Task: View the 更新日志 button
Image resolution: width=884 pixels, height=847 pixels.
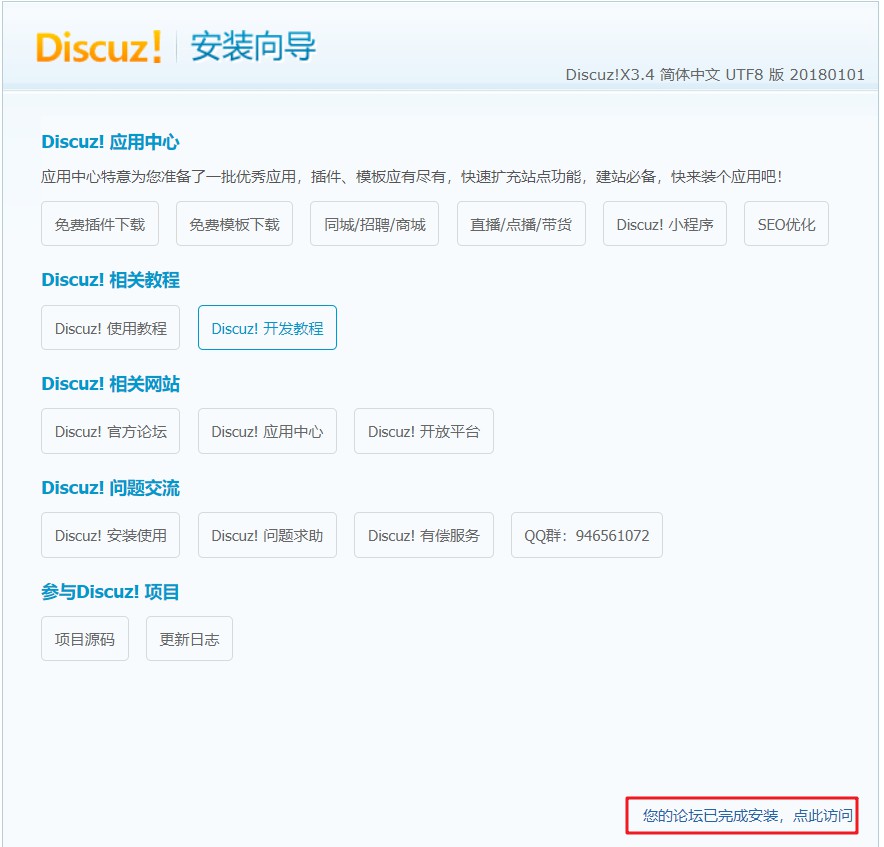Action: pos(189,639)
